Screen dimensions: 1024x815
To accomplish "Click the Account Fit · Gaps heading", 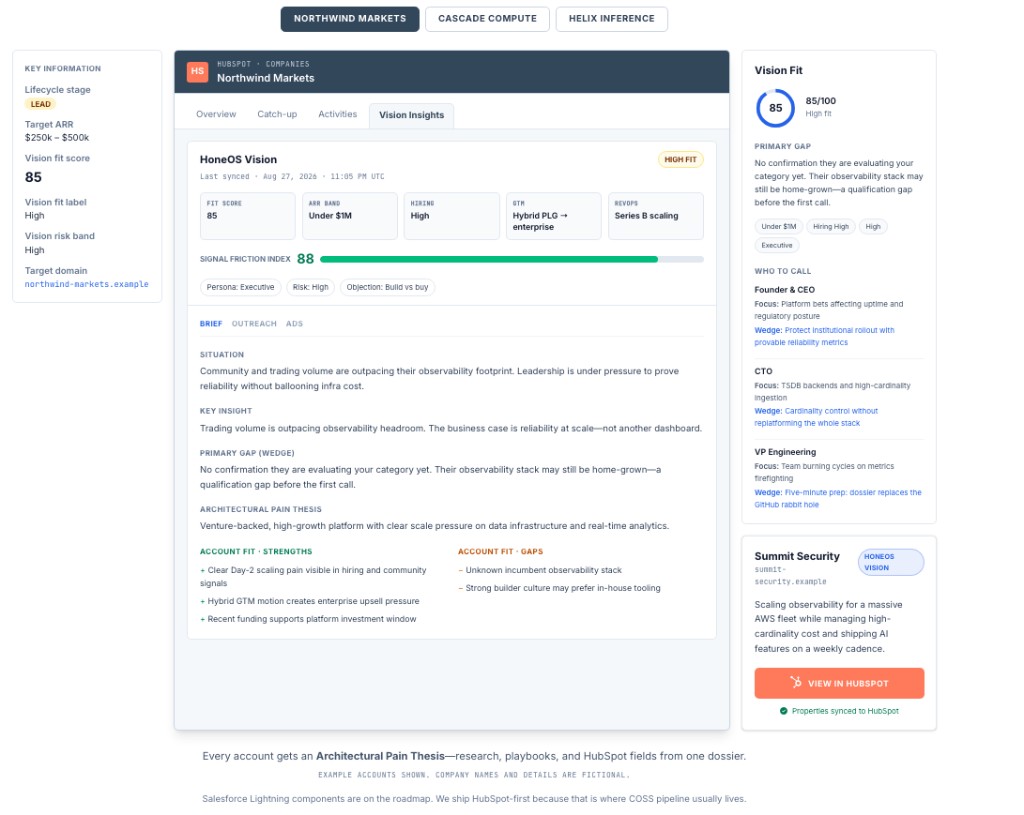I will [500, 552].
